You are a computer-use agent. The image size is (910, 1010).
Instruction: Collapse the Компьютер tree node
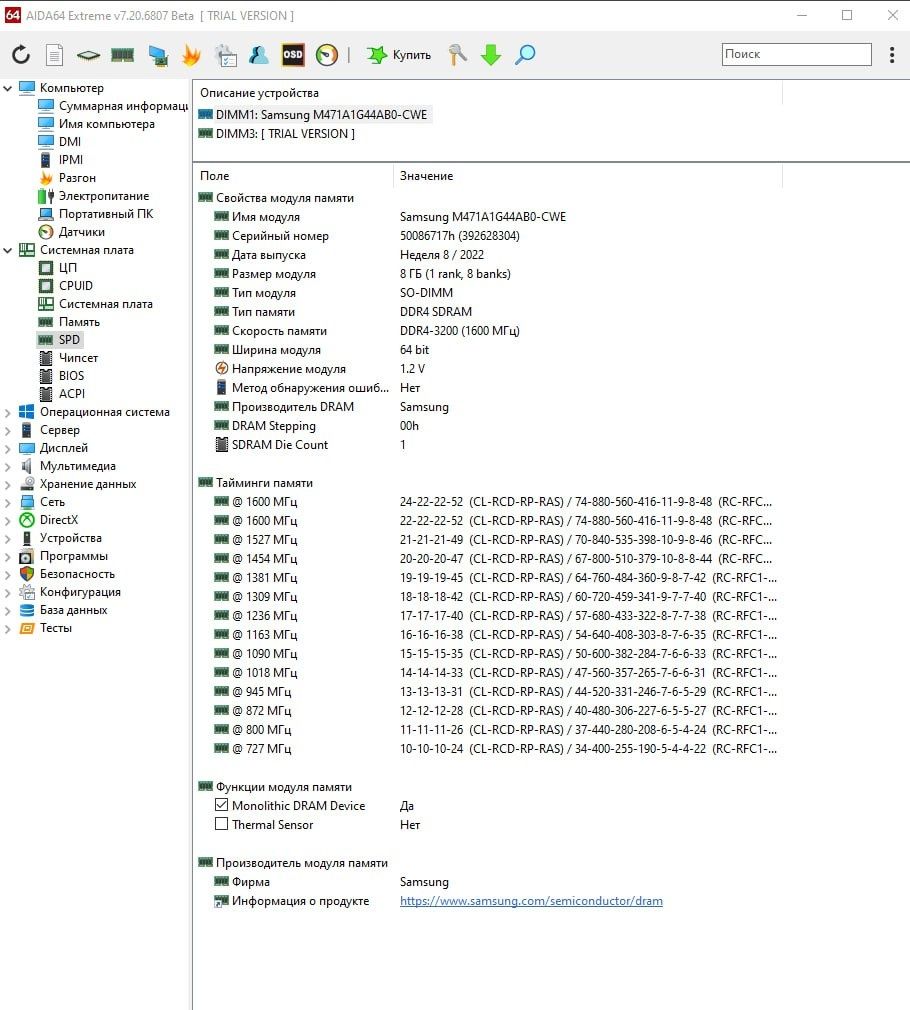click(8, 88)
